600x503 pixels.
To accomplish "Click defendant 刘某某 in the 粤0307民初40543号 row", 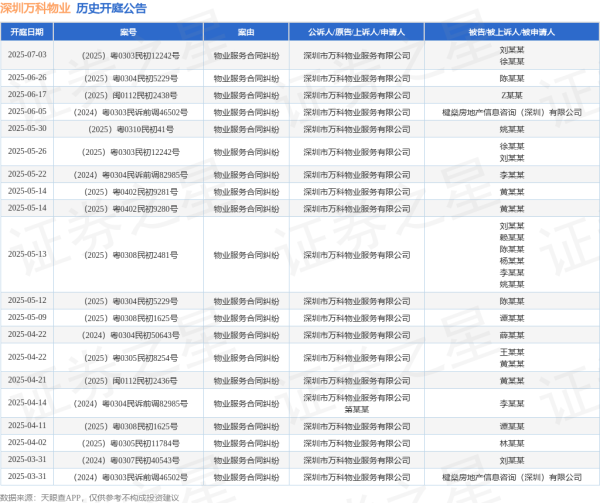I will point(512,460).
